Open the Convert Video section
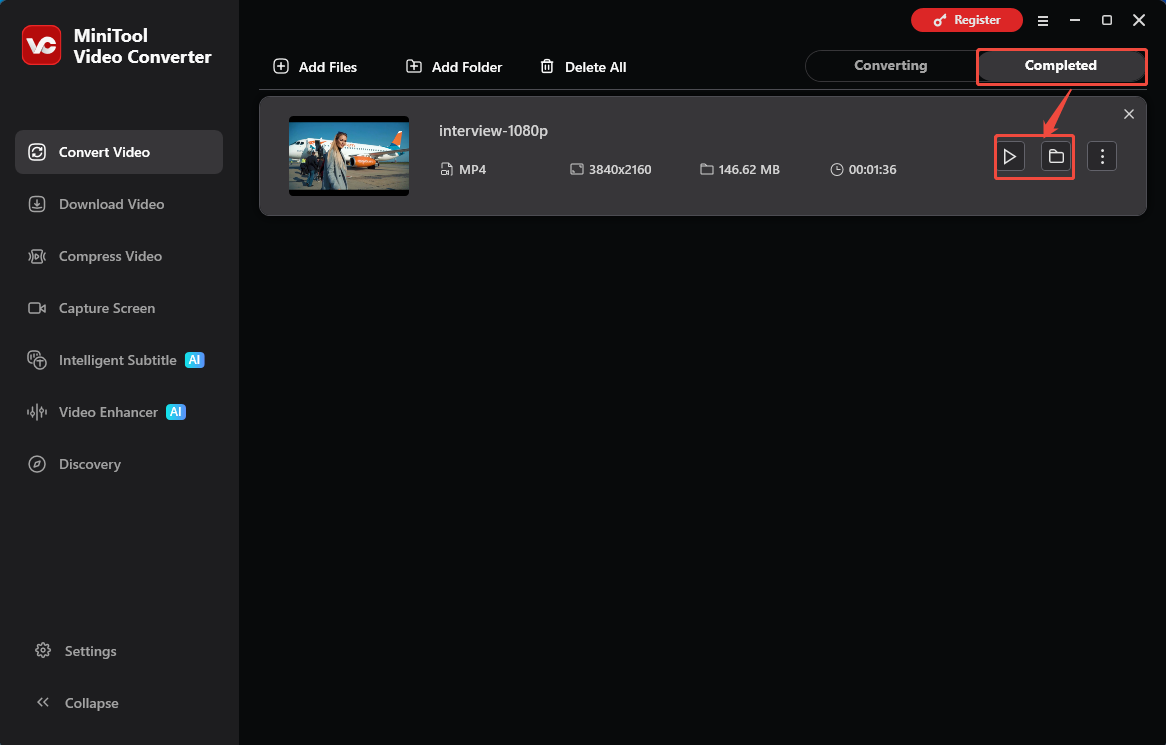The width and height of the screenshot is (1166, 745). pos(119,152)
